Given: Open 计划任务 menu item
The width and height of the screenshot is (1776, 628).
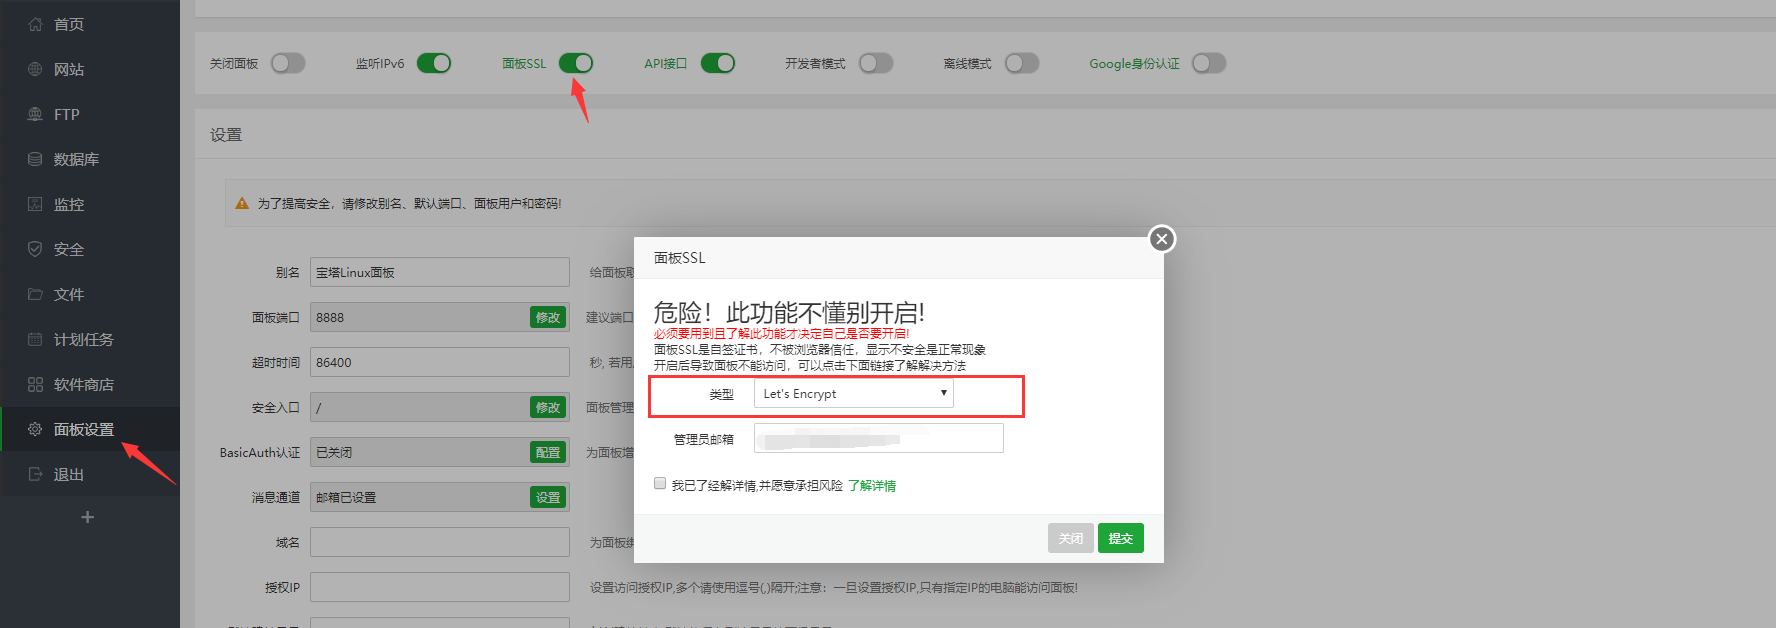Looking at the screenshot, I should (x=84, y=339).
